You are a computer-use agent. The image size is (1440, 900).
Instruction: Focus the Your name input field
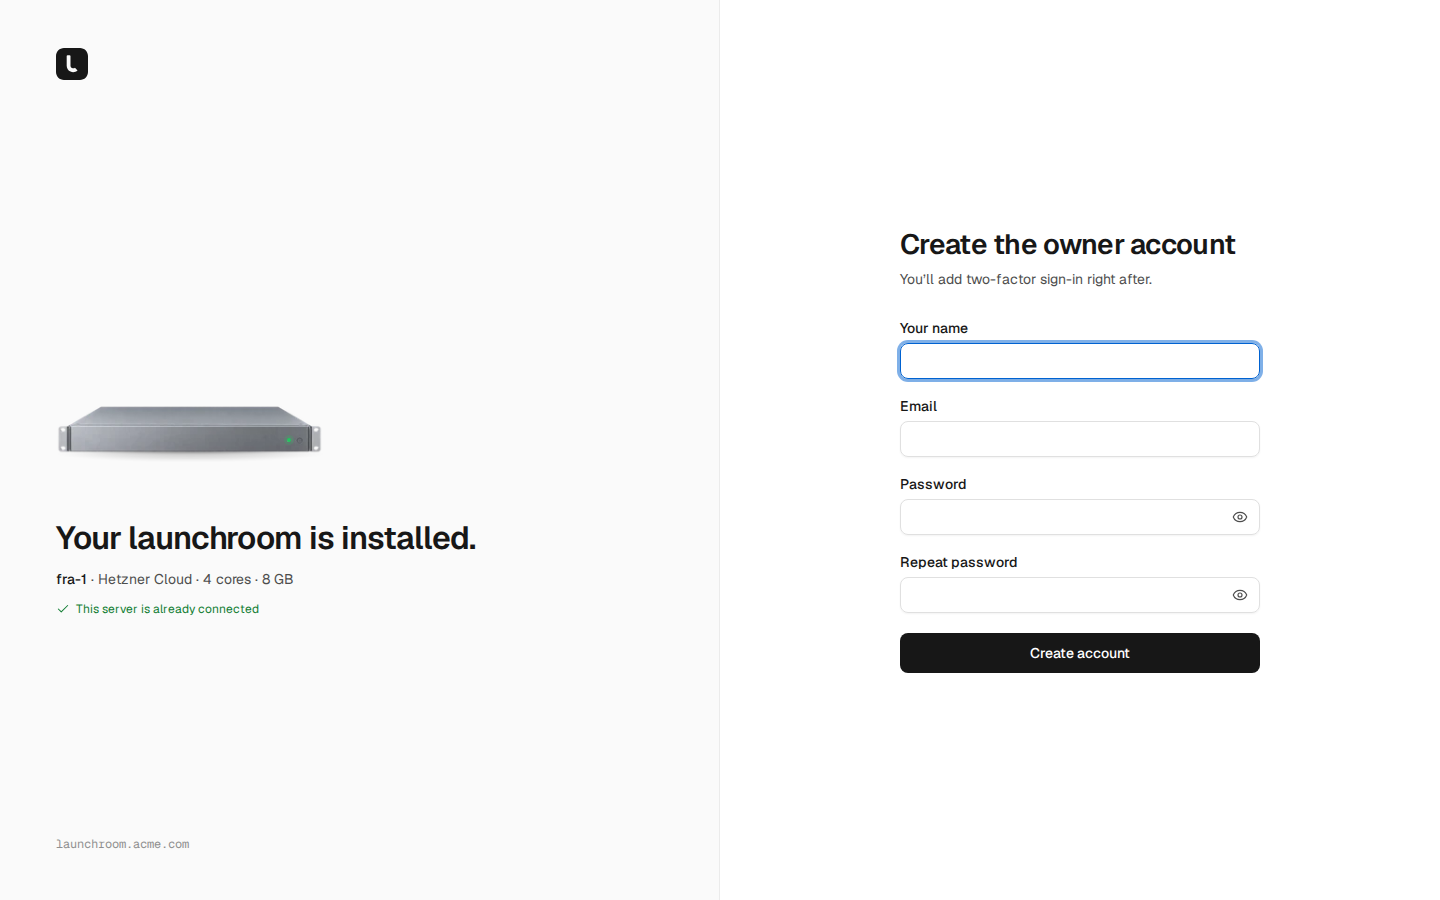coord(1080,361)
